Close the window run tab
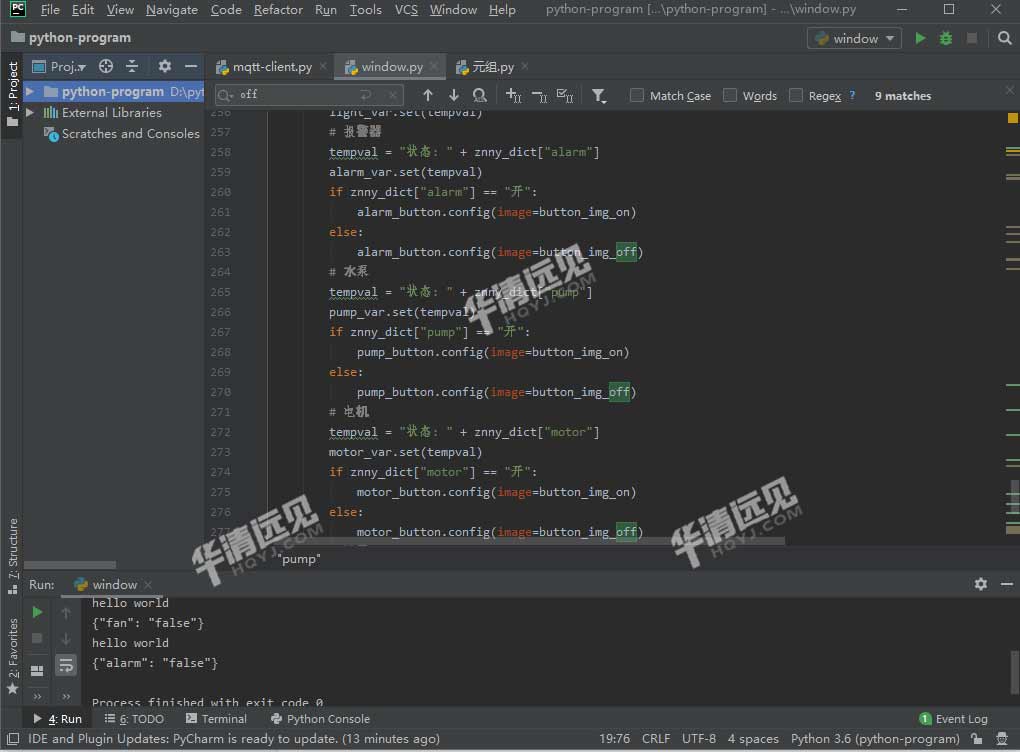Viewport: 1020px width, 752px height. click(x=148, y=584)
